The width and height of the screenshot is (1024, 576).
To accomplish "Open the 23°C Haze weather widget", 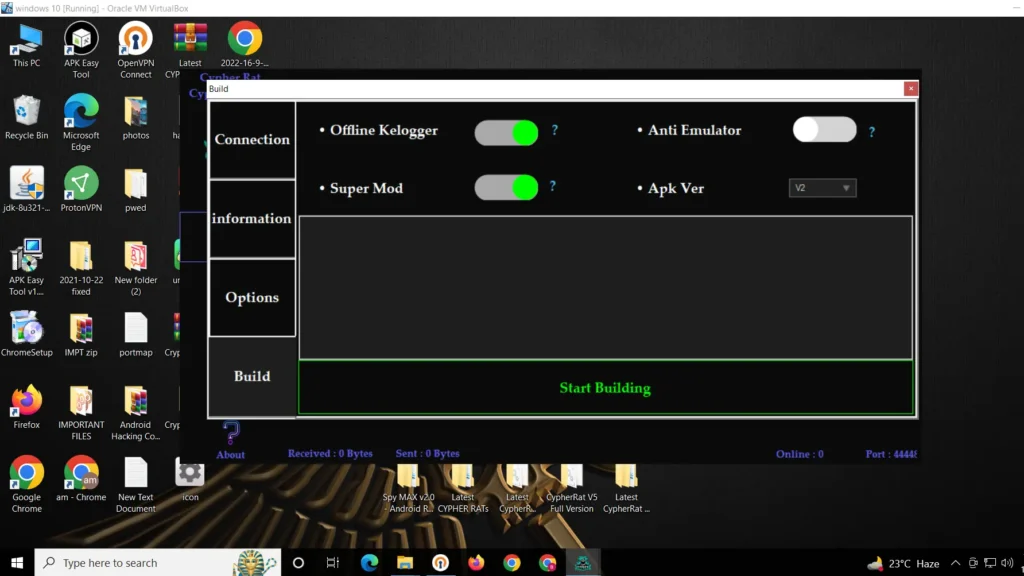I will pyautogui.click(x=903, y=563).
